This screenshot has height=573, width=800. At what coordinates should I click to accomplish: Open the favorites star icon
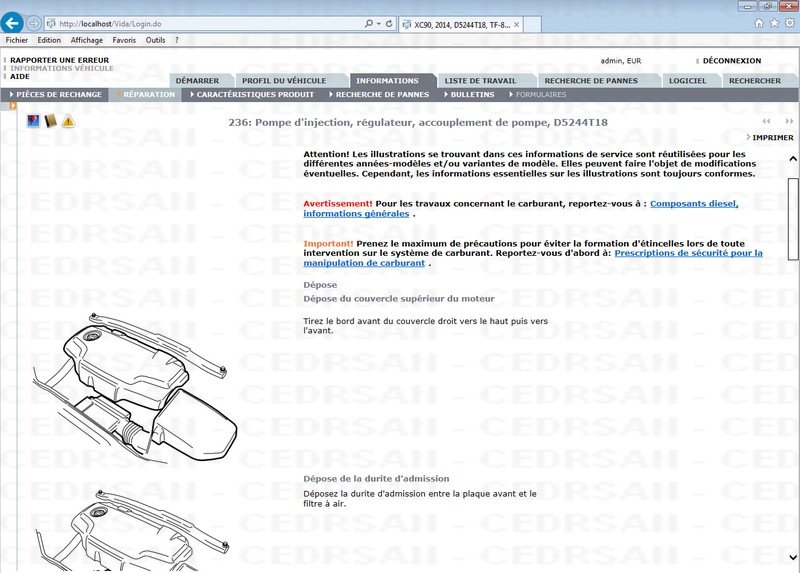773,22
